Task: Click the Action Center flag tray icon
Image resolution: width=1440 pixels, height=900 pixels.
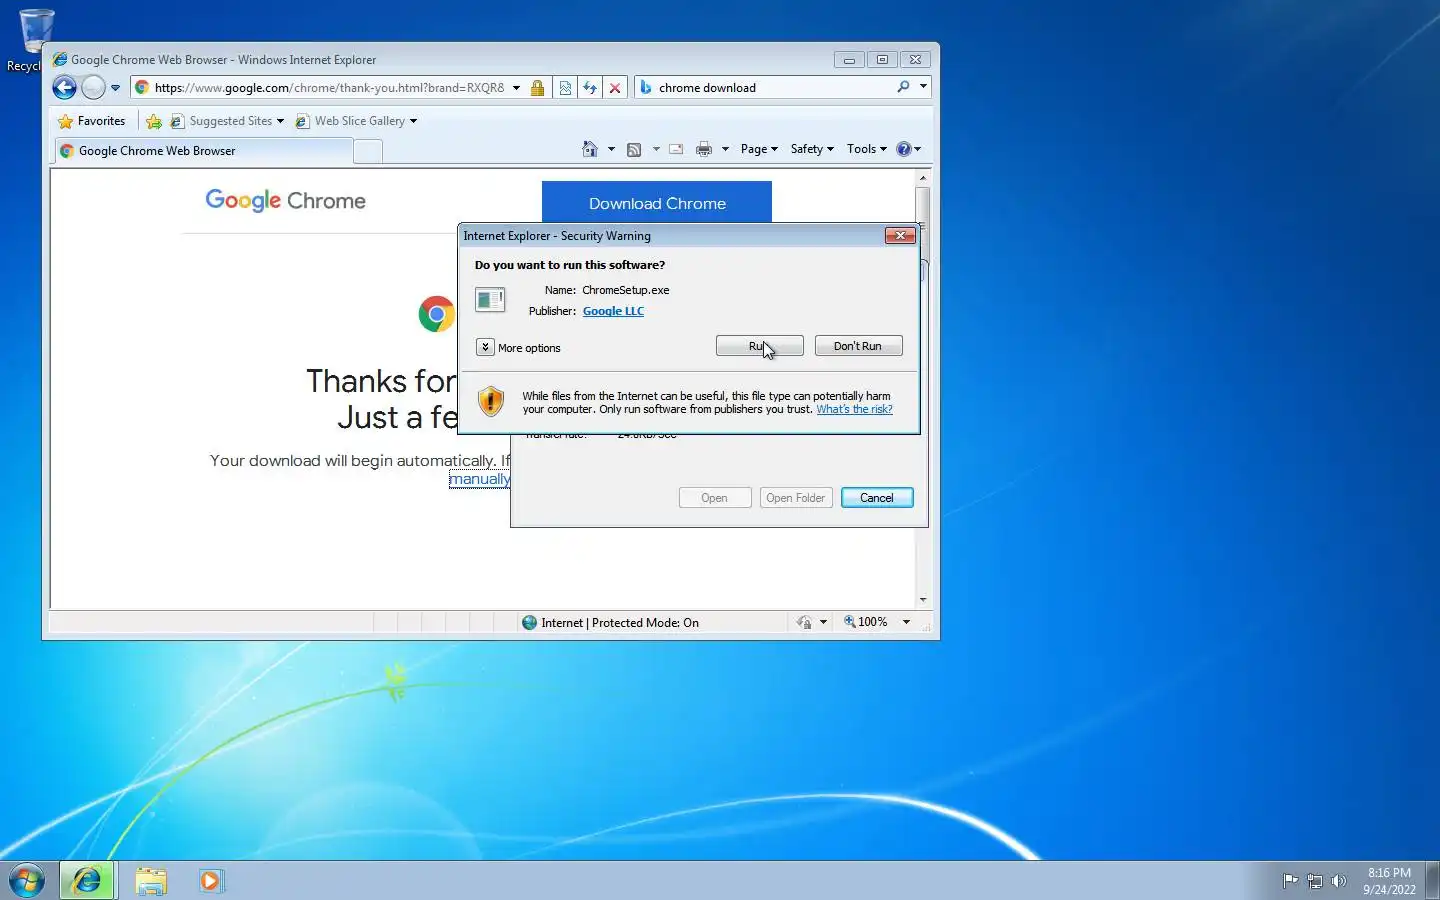Action: pyautogui.click(x=1290, y=881)
